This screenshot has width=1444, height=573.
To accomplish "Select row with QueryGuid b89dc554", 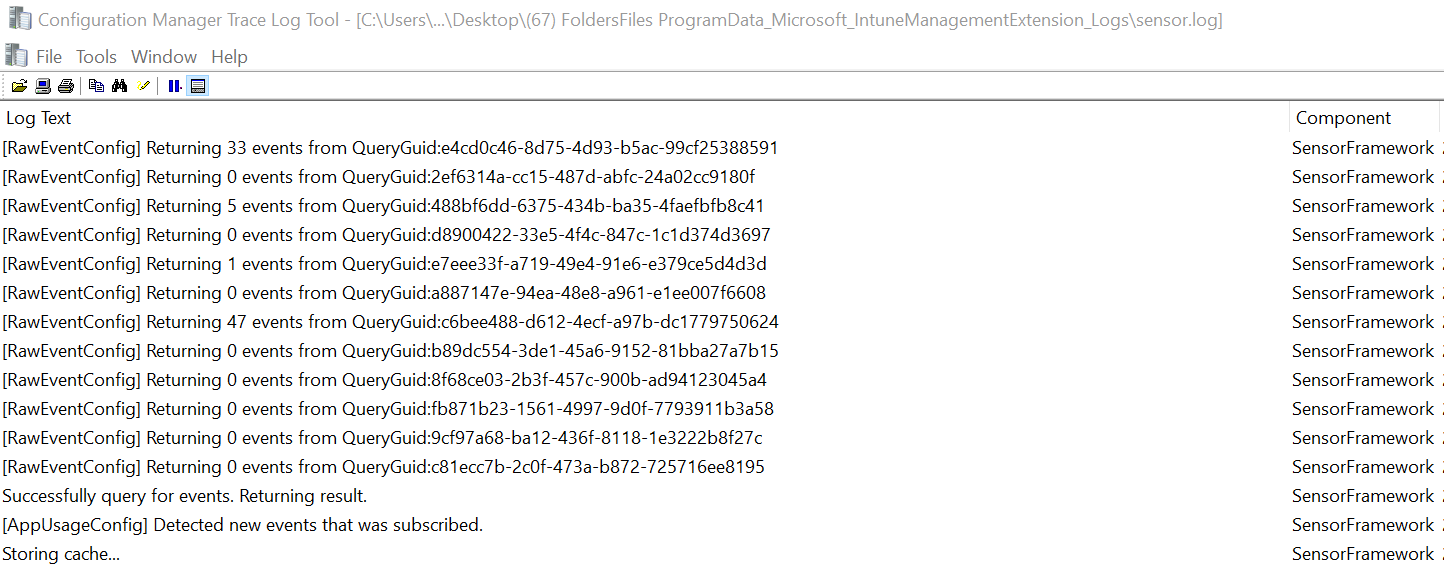I will [722, 351].
